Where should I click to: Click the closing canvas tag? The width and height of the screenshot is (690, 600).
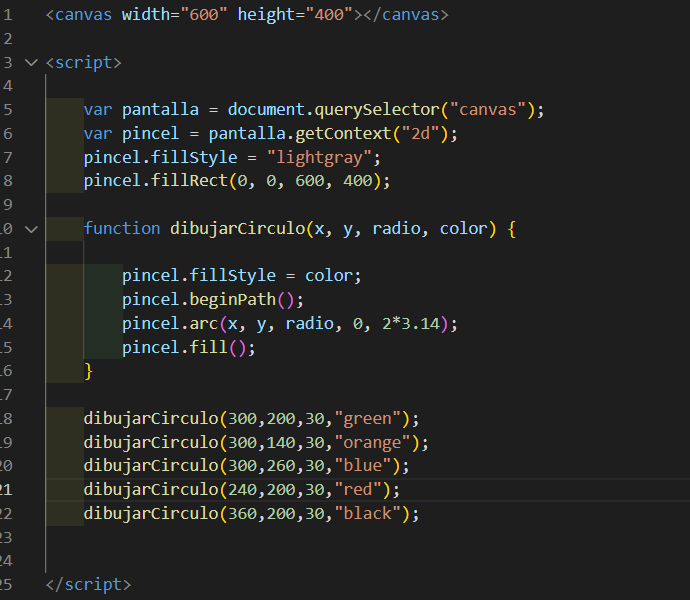(x=406, y=15)
